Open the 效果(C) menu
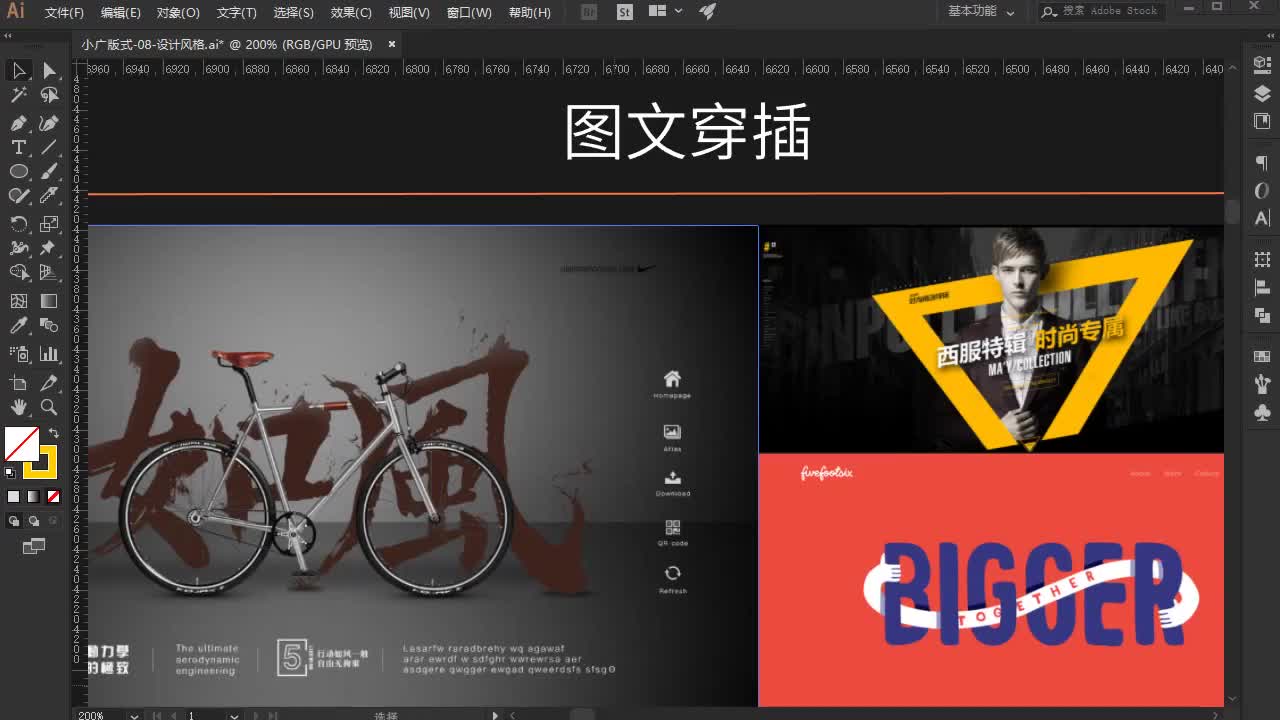 click(351, 12)
